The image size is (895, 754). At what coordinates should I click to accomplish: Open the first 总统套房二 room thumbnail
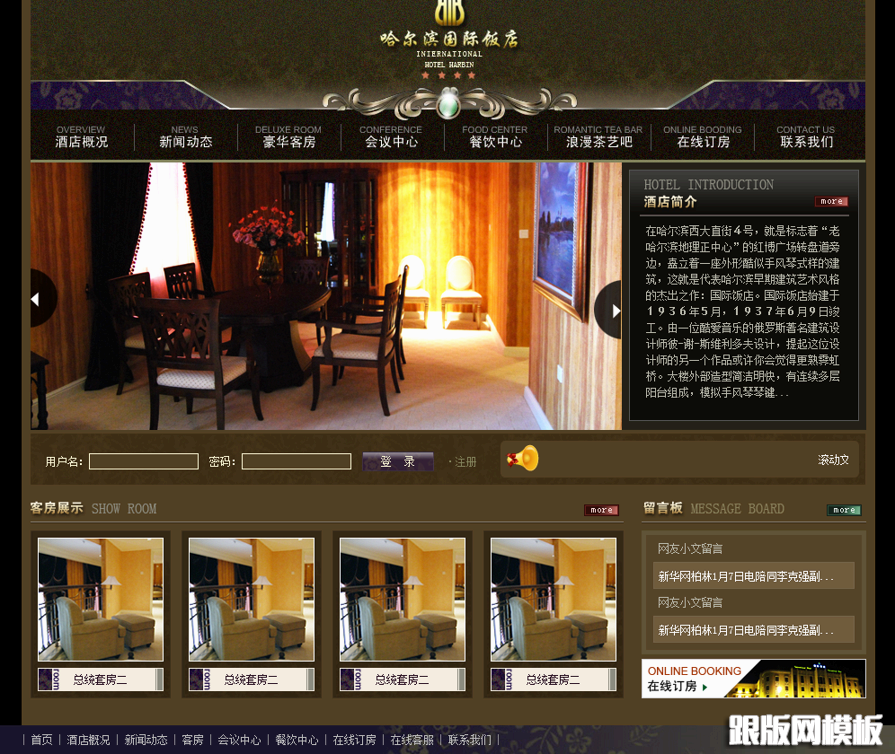coord(100,598)
